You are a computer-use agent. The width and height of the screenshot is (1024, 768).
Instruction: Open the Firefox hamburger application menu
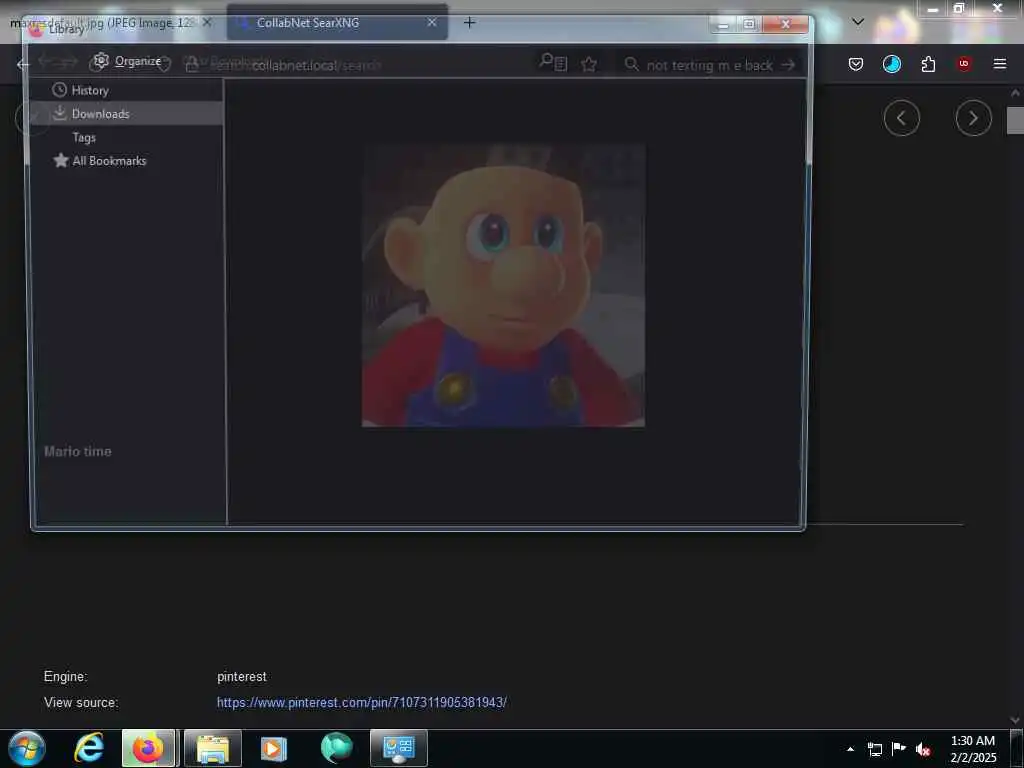click(999, 64)
